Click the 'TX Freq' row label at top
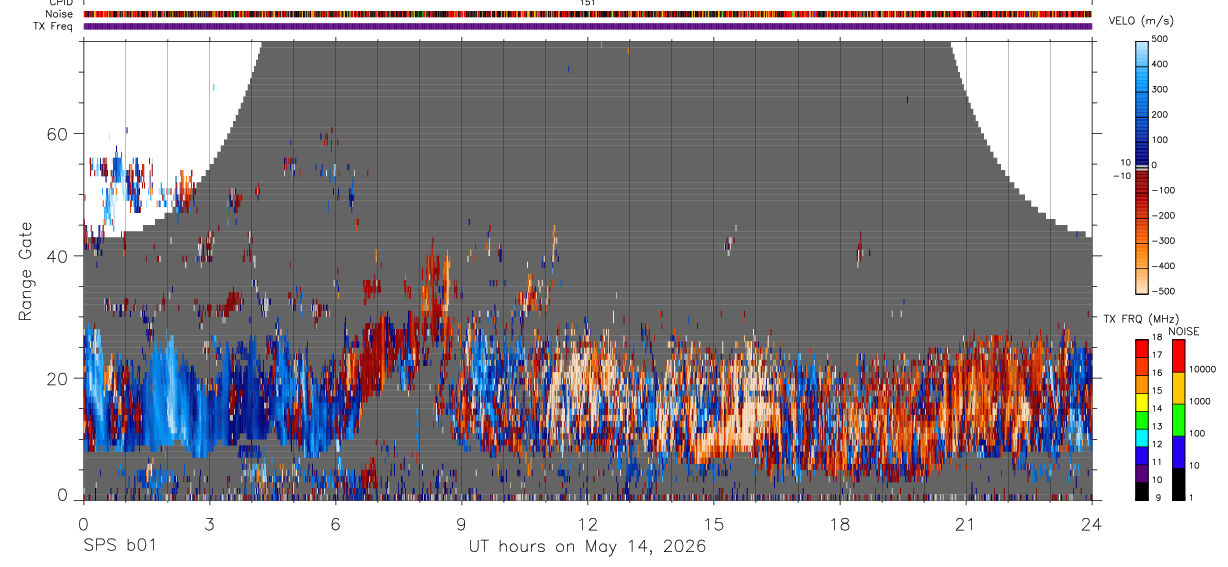1228x567 pixels. click(54, 26)
